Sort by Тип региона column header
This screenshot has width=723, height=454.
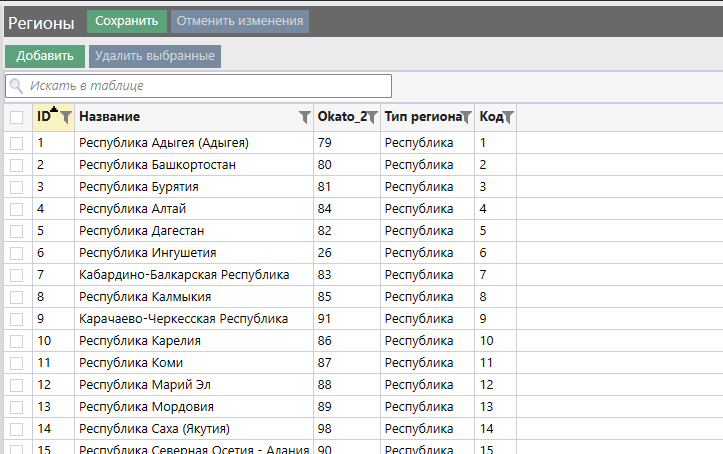click(421, 117)
